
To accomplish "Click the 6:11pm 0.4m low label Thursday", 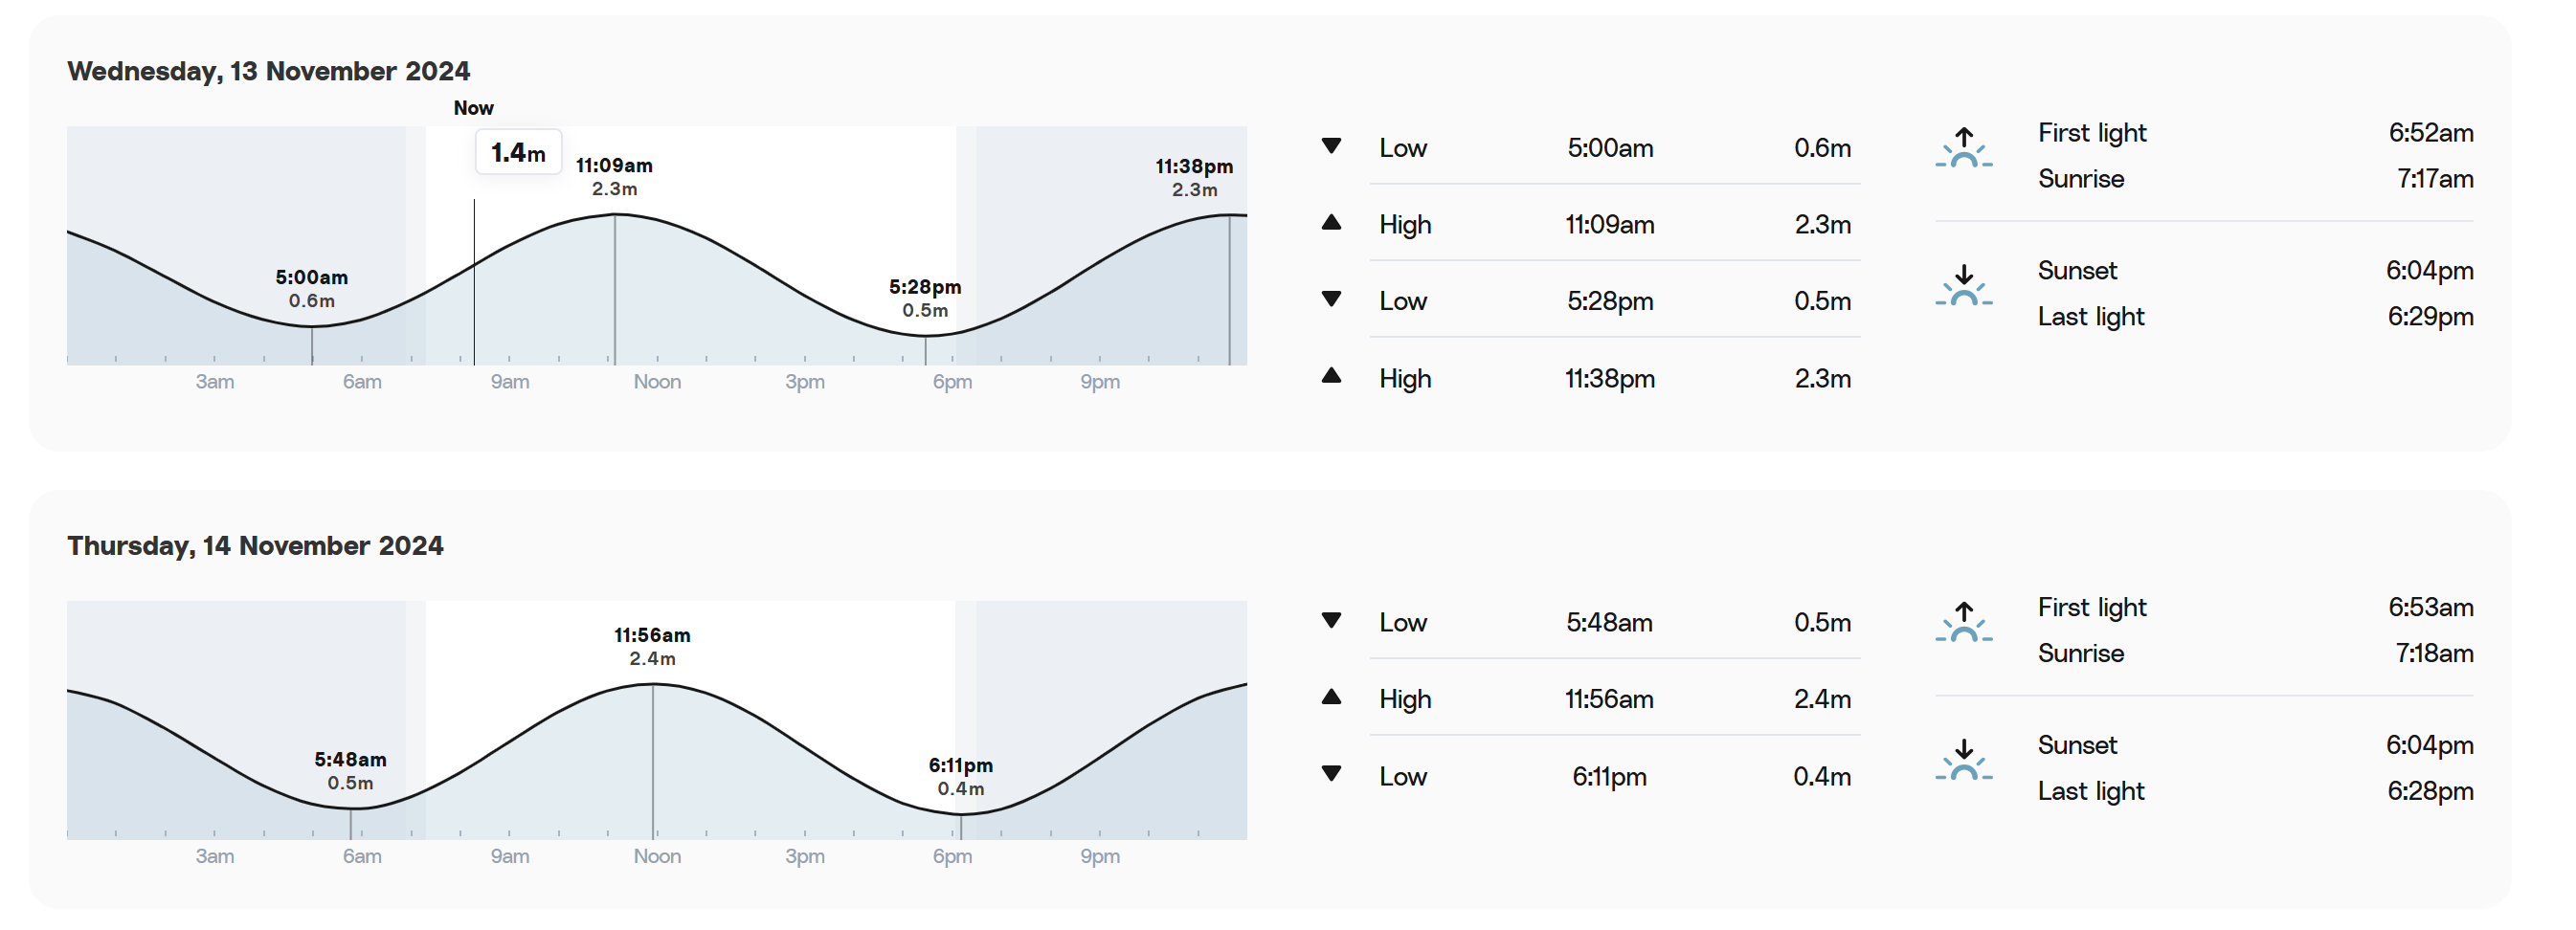I will click(x=961, y=776).
